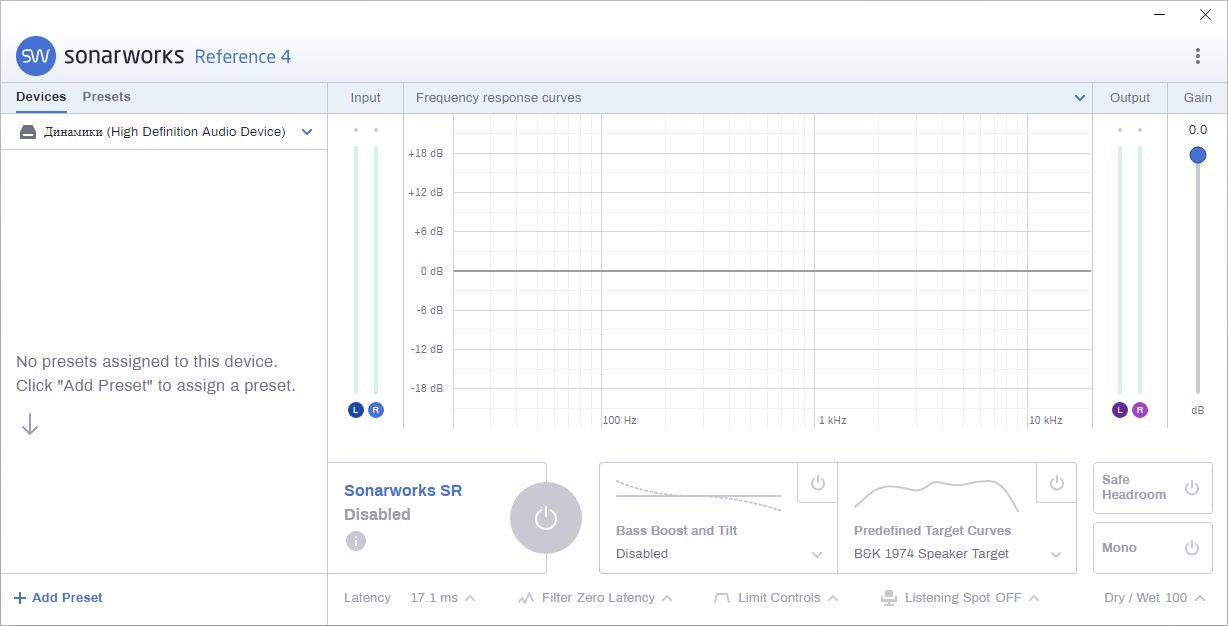
Task: Click the speaker device icon beside Динамики
Action: pos(28,132)
